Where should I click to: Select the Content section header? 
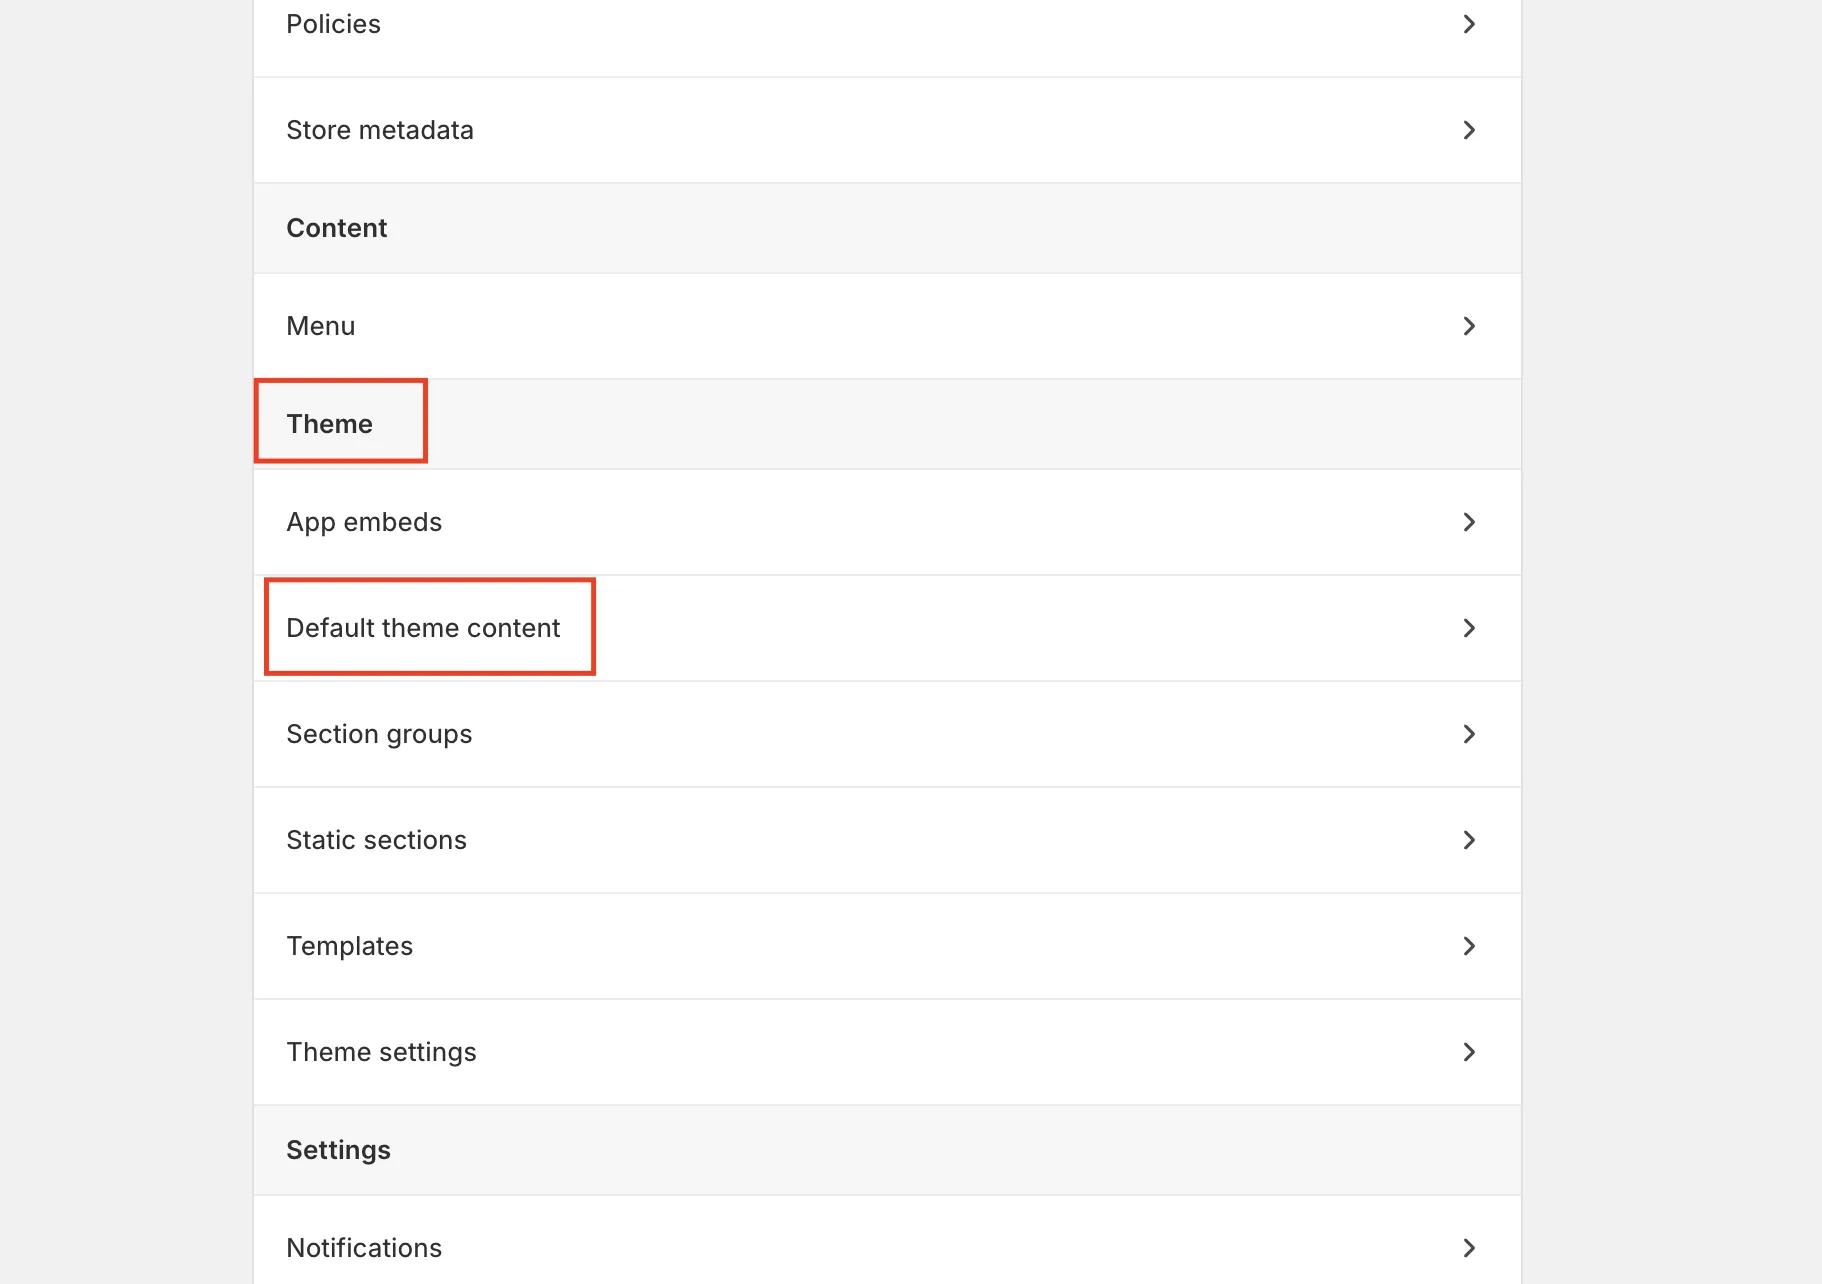[x=336, y=228]
